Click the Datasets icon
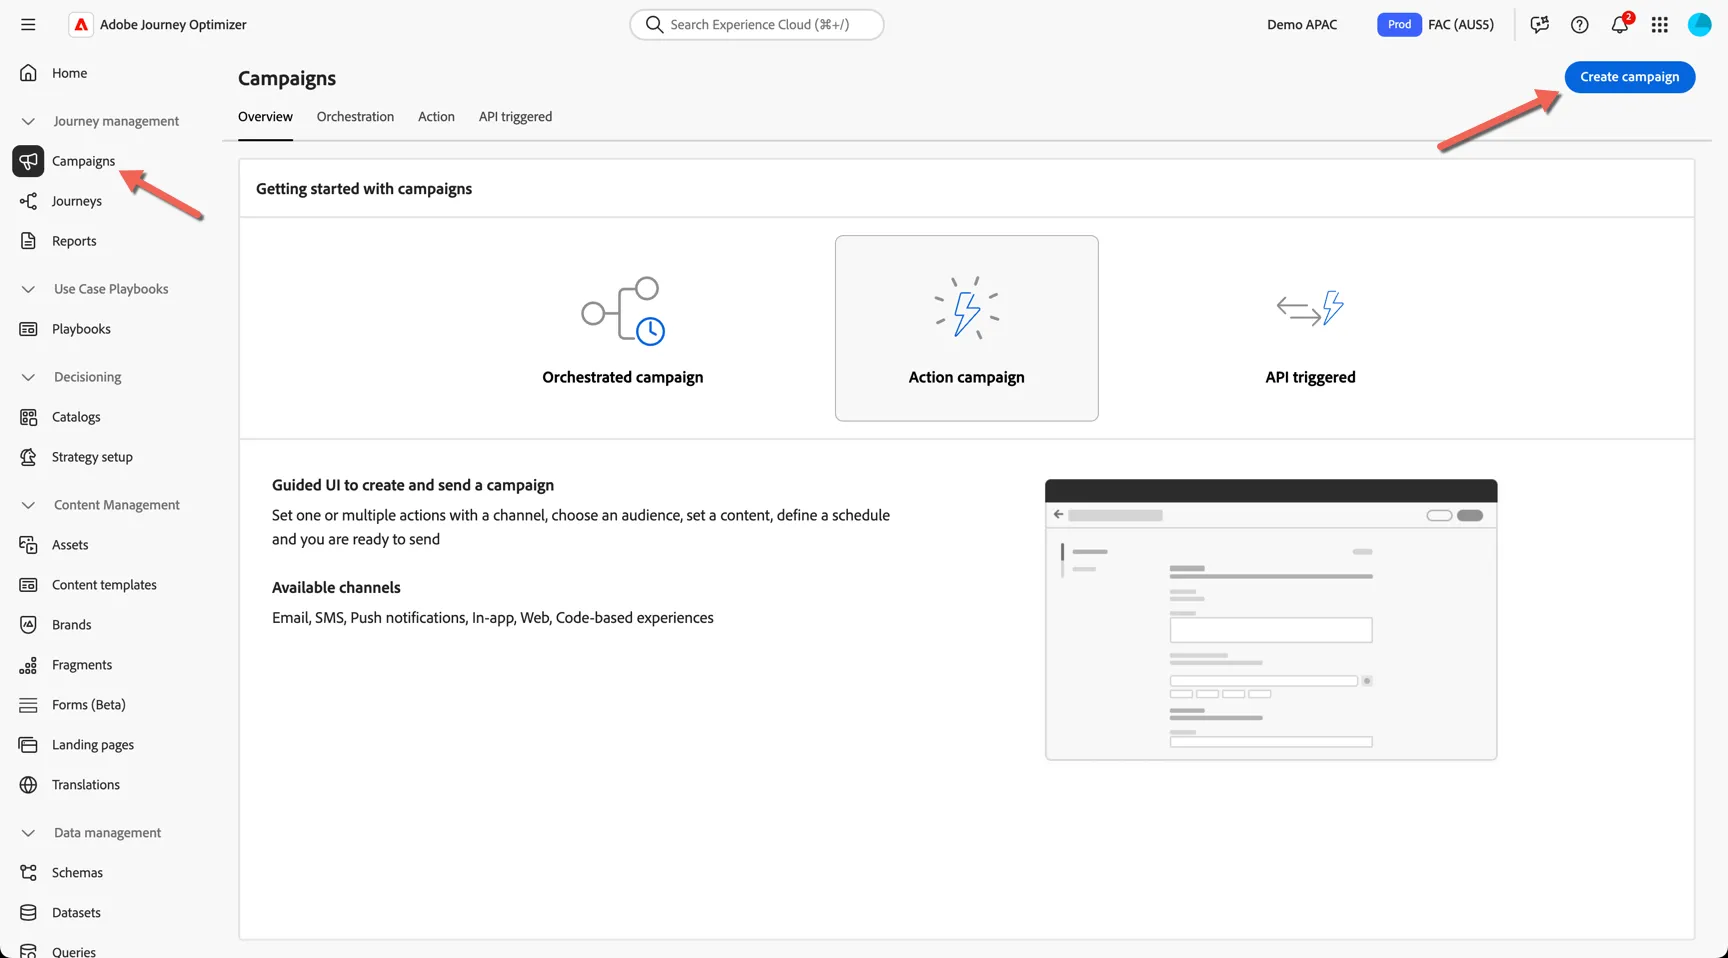Screen dimensions: 1728x958 (x=28, y=913)
